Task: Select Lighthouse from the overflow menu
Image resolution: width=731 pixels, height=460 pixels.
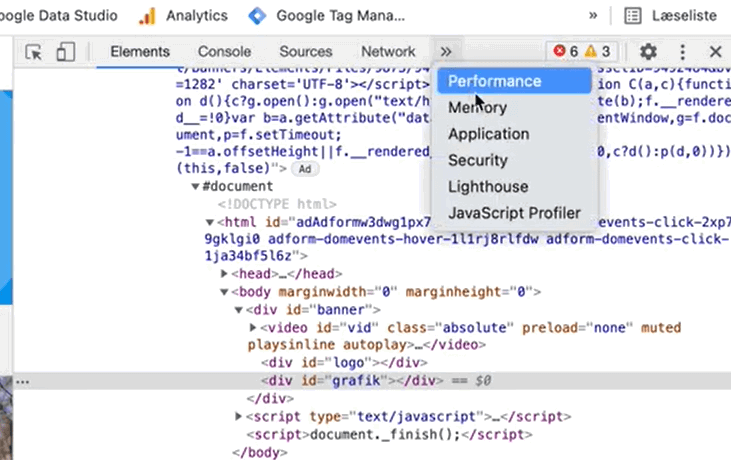Action: [514, 187]
